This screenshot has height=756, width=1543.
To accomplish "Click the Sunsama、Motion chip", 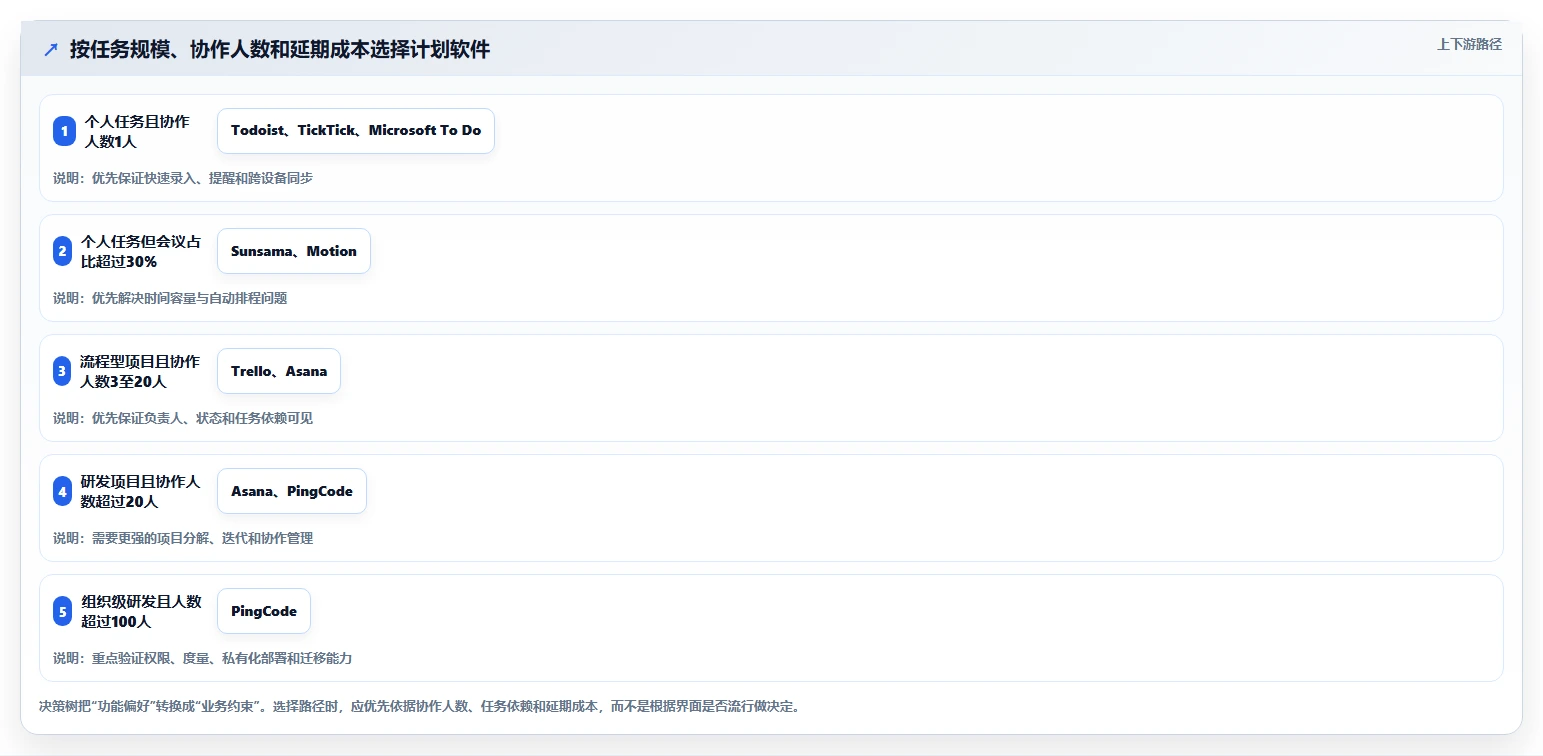I will point(294,251).
